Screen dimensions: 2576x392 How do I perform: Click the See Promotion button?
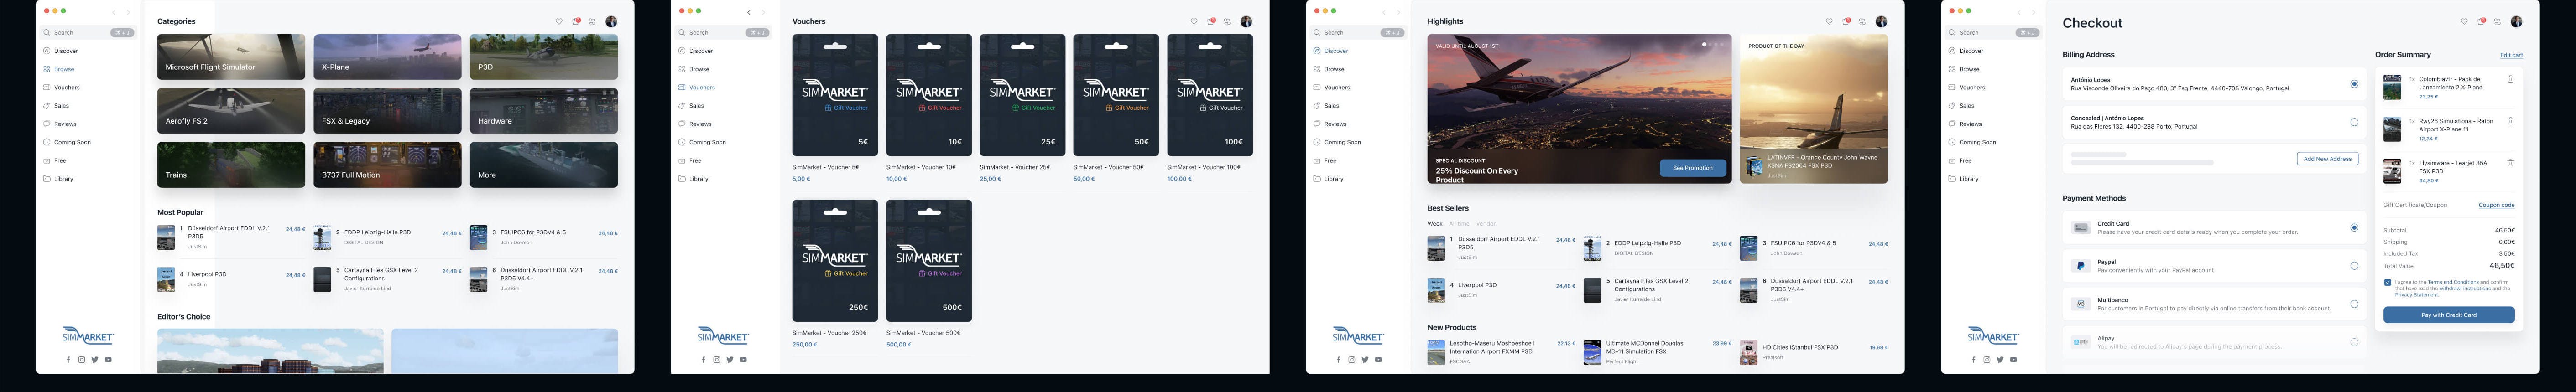click(x=1693, y=168)
